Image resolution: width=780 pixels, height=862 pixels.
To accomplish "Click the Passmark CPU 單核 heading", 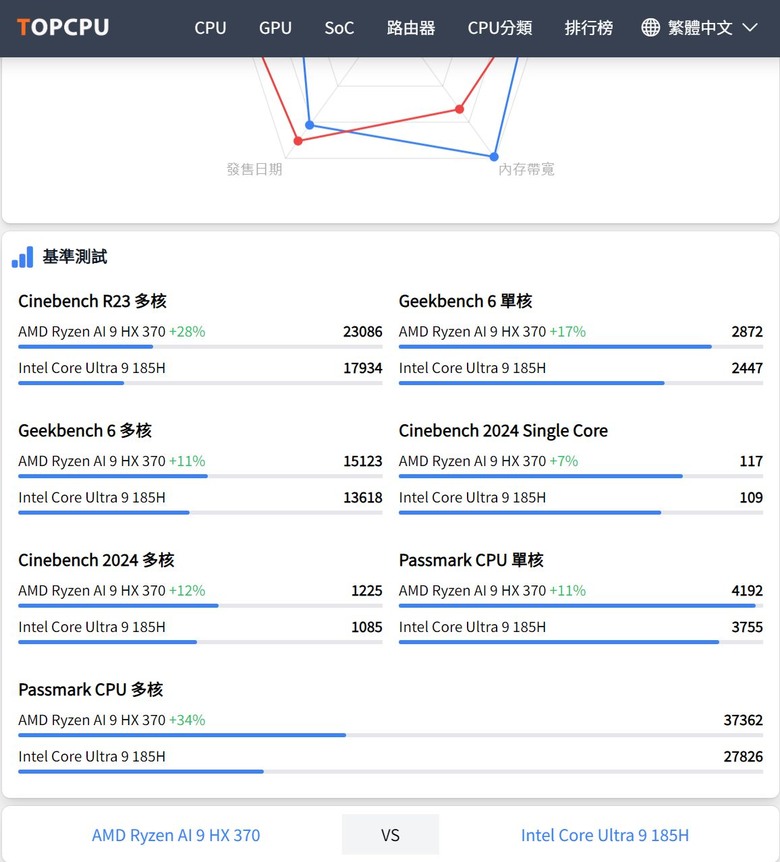I will pos(471,560).
